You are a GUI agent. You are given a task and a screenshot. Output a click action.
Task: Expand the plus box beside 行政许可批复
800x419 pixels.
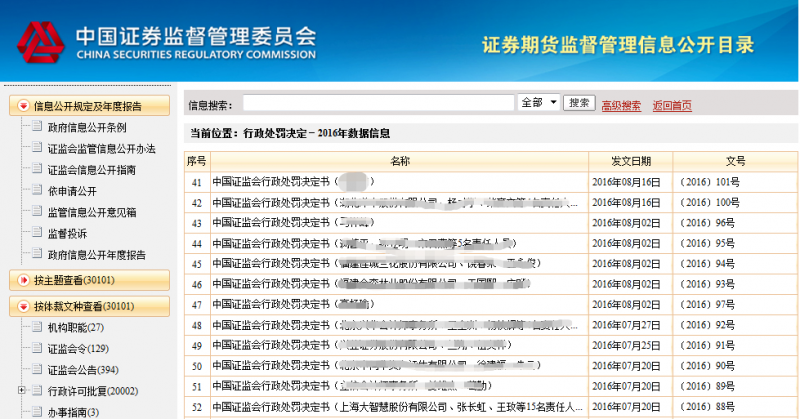(x=21, y=390)
